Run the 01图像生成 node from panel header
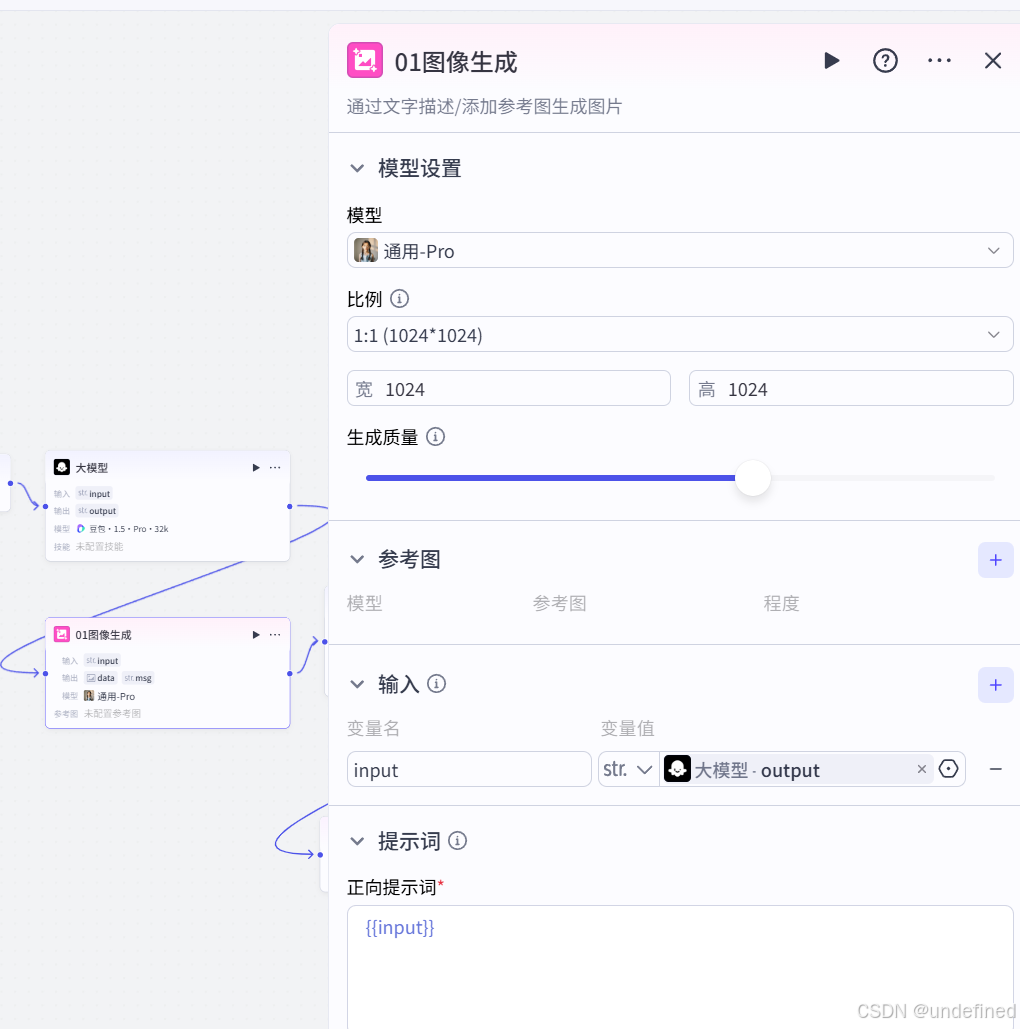The image size is (1020, 1029). click(x=832, y=61)
